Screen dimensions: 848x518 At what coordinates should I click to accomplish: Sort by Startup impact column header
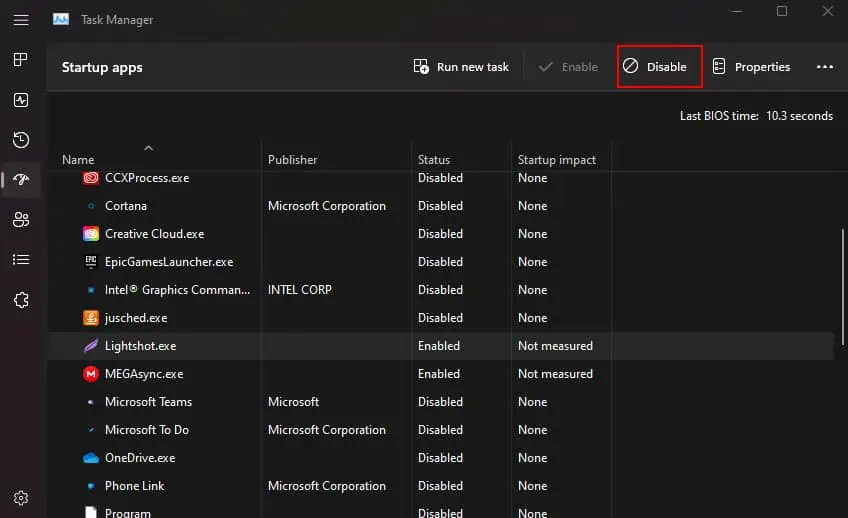[556, 160]
